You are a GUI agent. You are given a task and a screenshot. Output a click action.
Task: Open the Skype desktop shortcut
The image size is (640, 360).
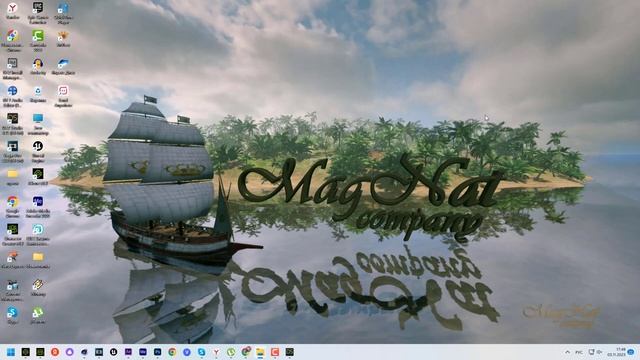[x=13, y=316]
